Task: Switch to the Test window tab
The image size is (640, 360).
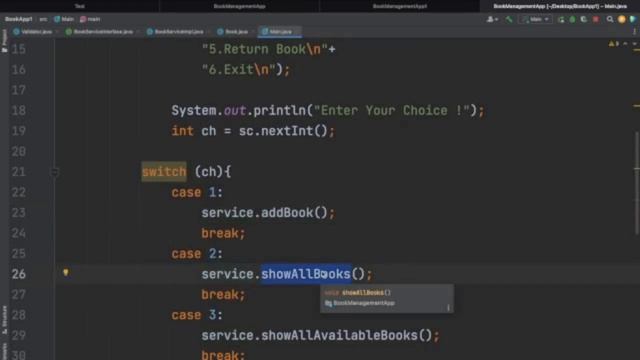Action: point(80,6)
